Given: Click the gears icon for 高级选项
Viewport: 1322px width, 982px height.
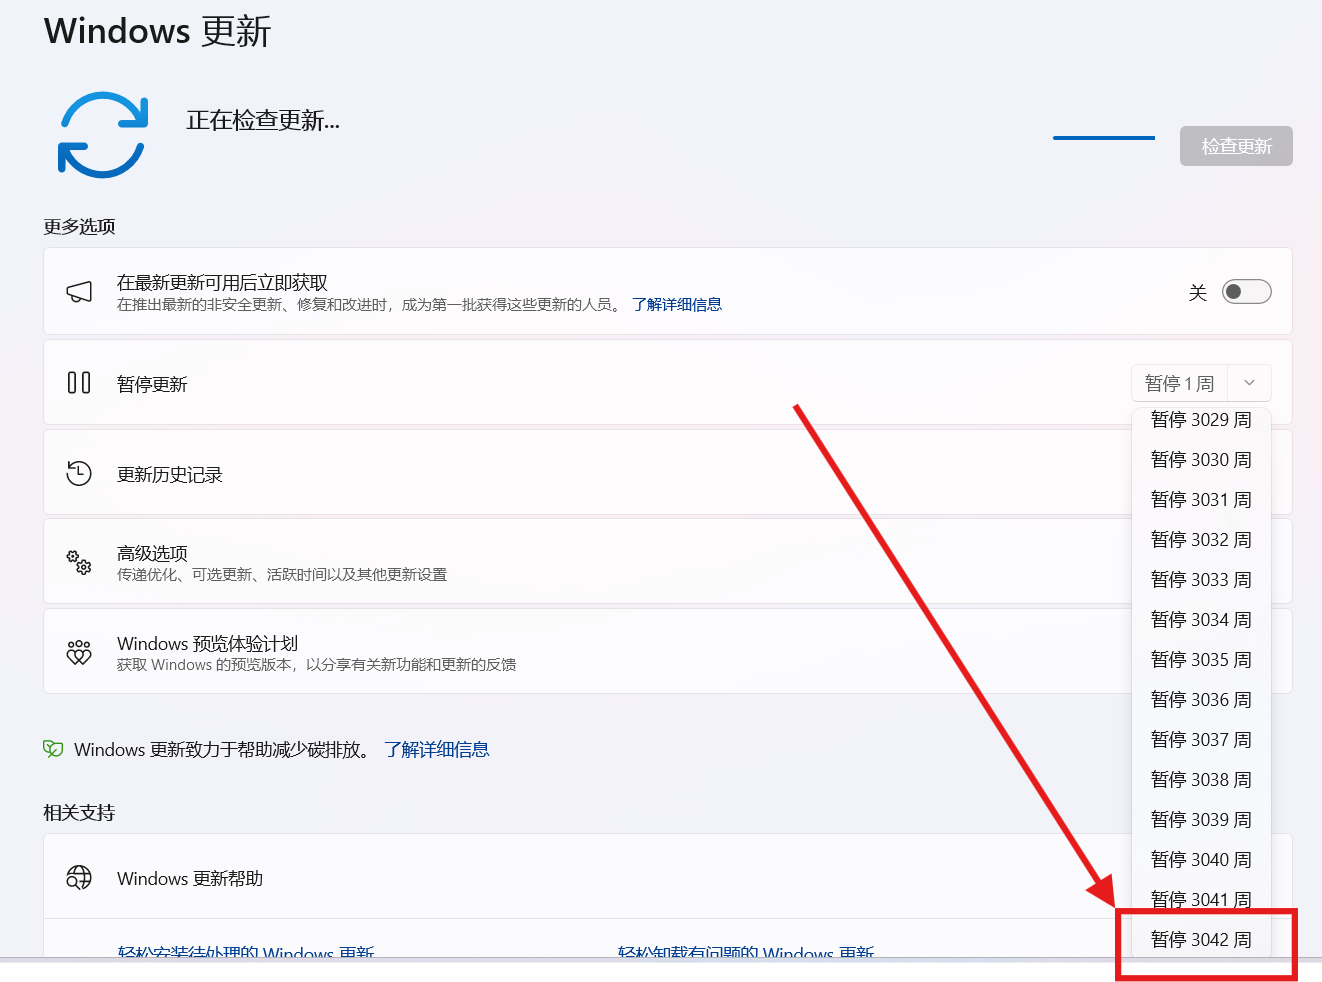Looking at the screenshot, I should pyautogui.click(x=79, y=562).
